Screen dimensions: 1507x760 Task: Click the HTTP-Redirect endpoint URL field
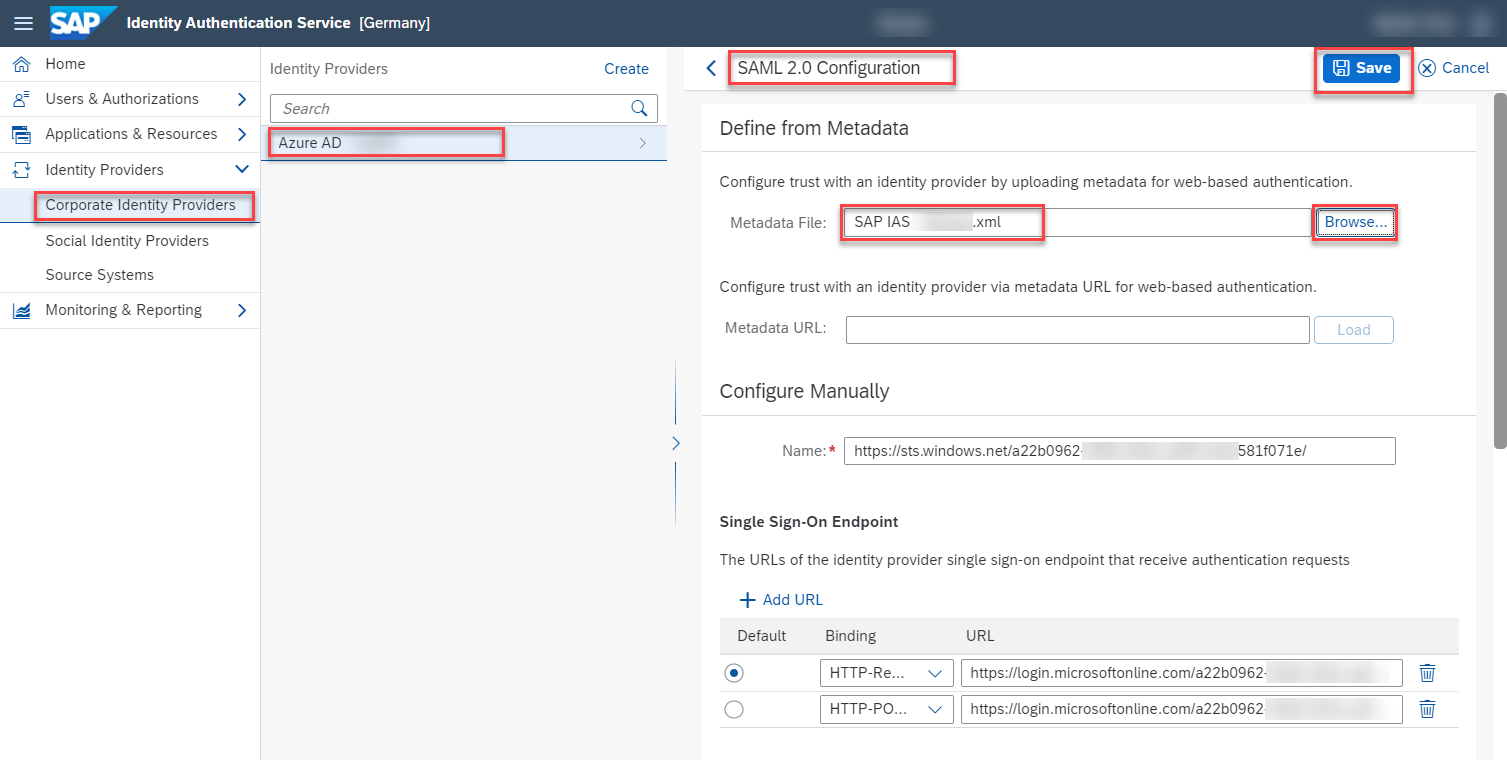pos(1182,673)
